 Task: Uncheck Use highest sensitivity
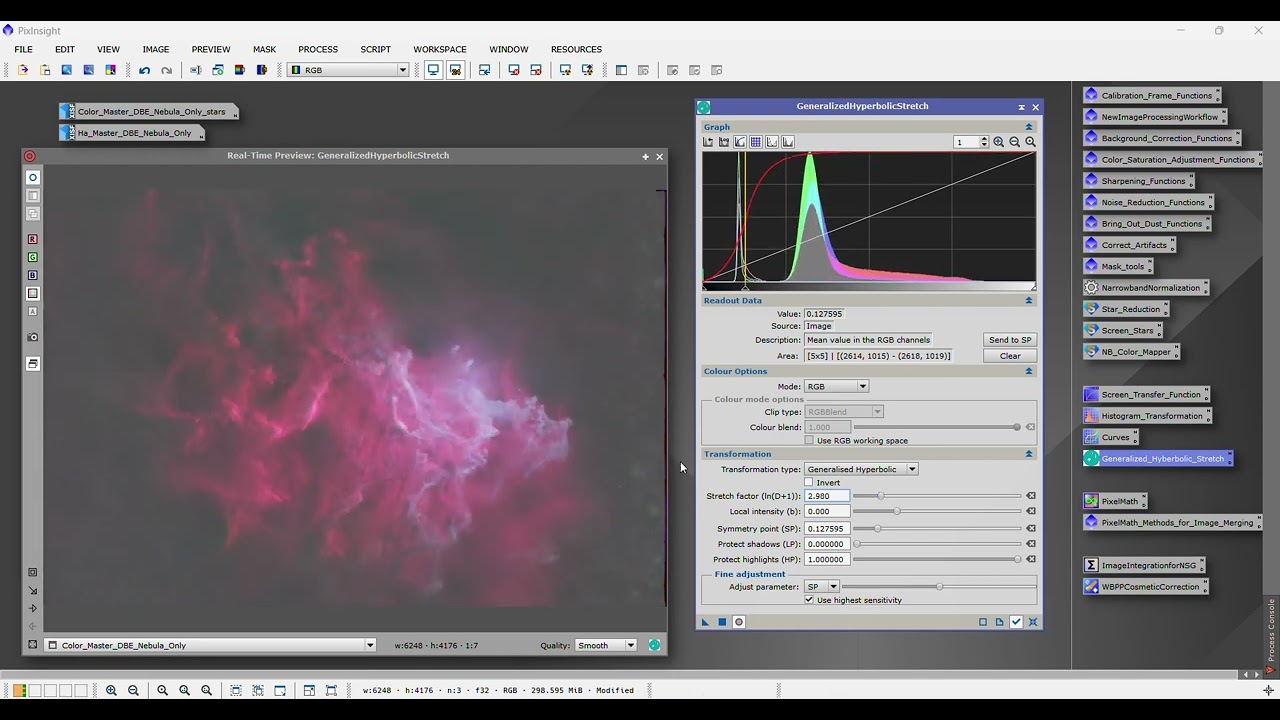(x=809, y=600)
